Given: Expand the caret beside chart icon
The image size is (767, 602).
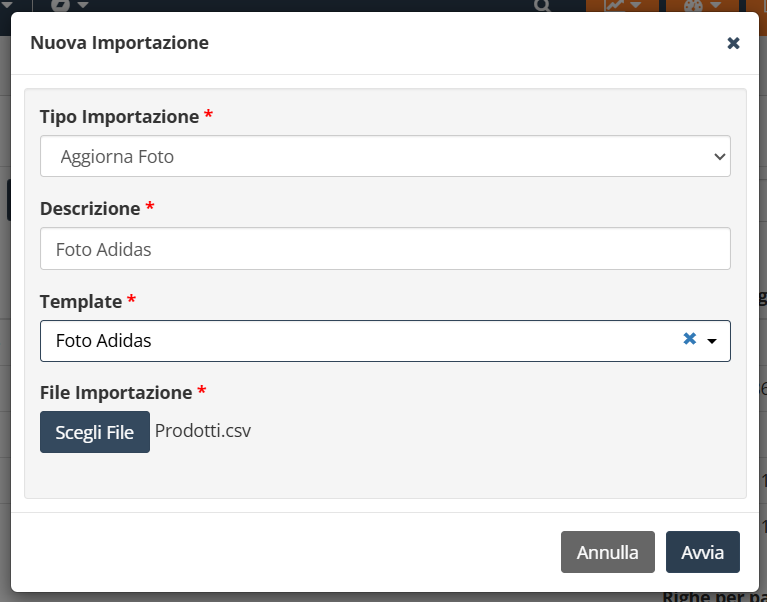Looking at the screenshot, I should pyautogui.click(x=635, y=5).
